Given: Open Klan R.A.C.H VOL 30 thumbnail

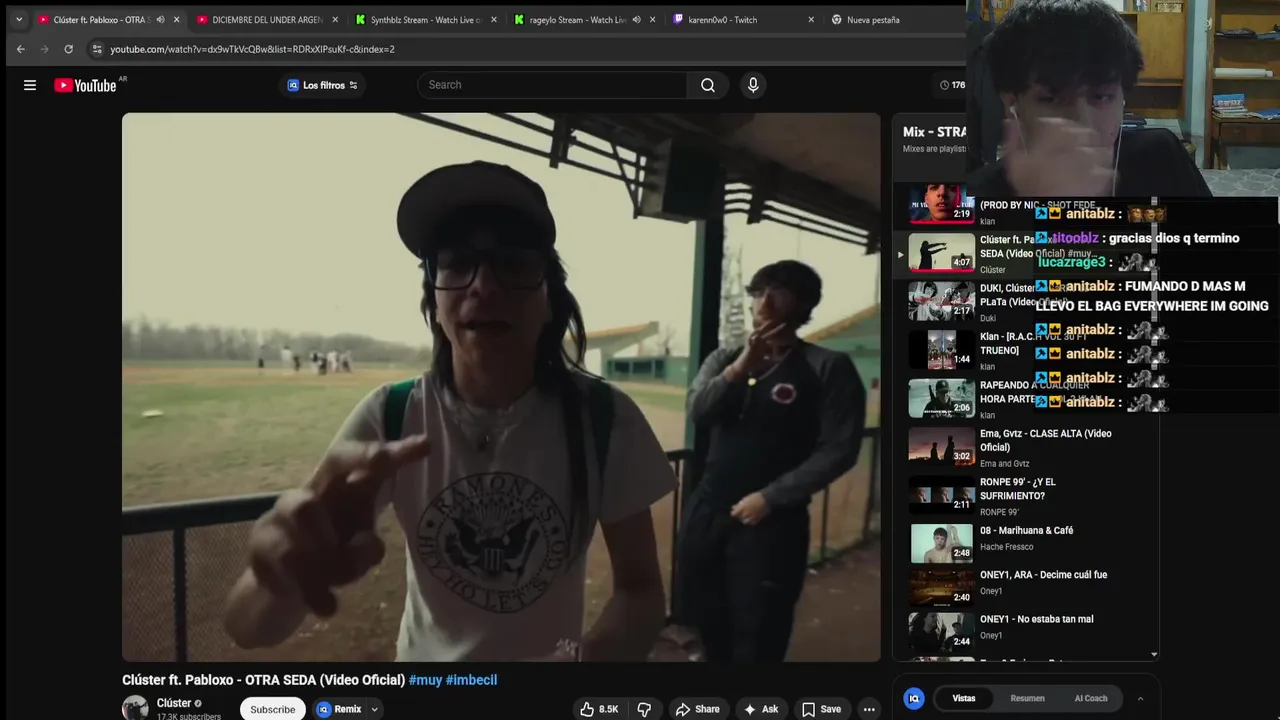Looking at the screenshot, I should [x=941, y=349].
